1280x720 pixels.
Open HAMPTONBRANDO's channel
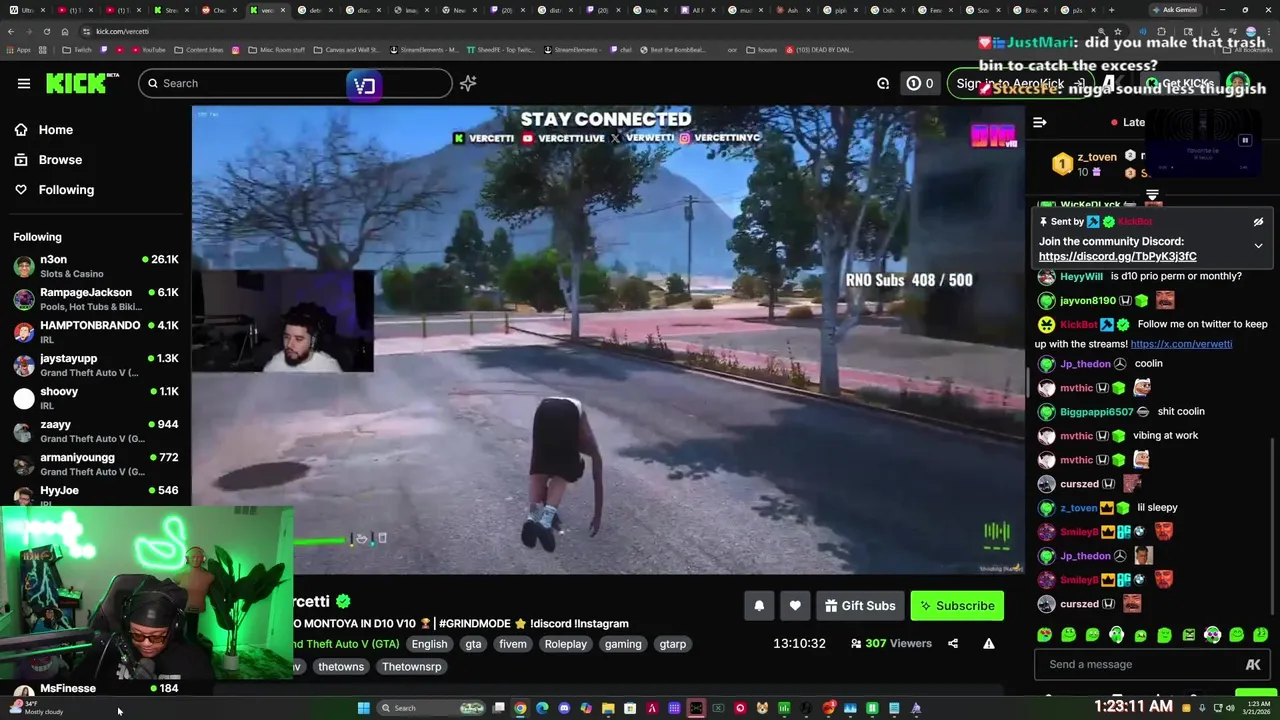click(x=96, y=332)
